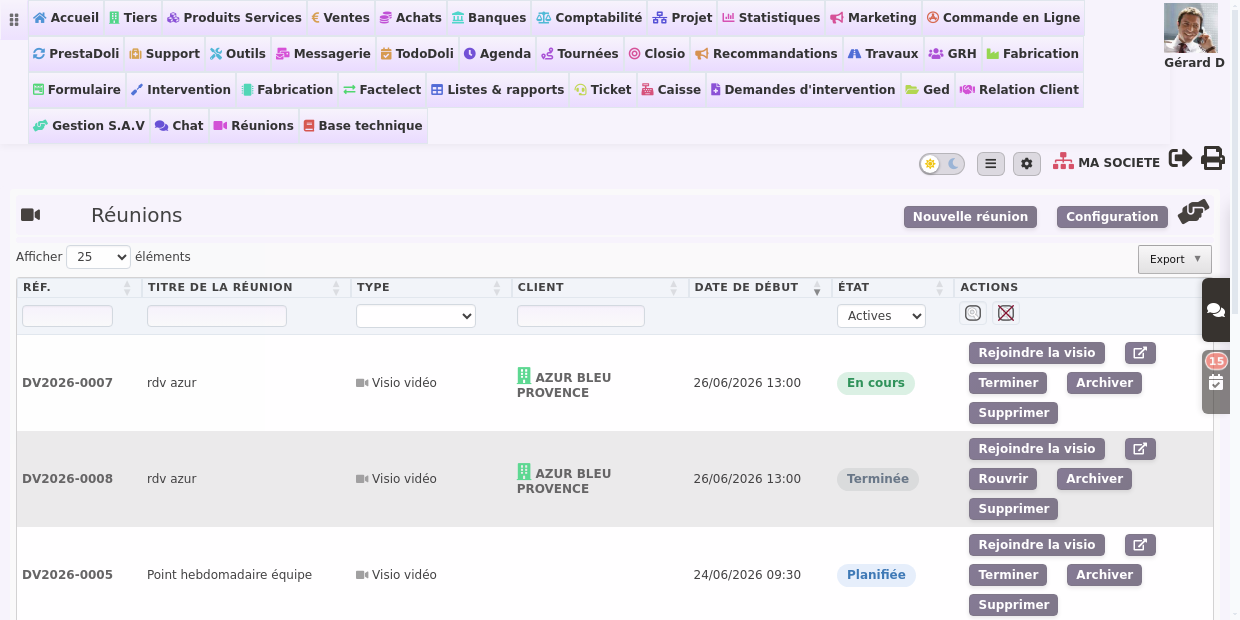Open the Tiers menu
1240x620 pixels.
(x=133, y=18)
